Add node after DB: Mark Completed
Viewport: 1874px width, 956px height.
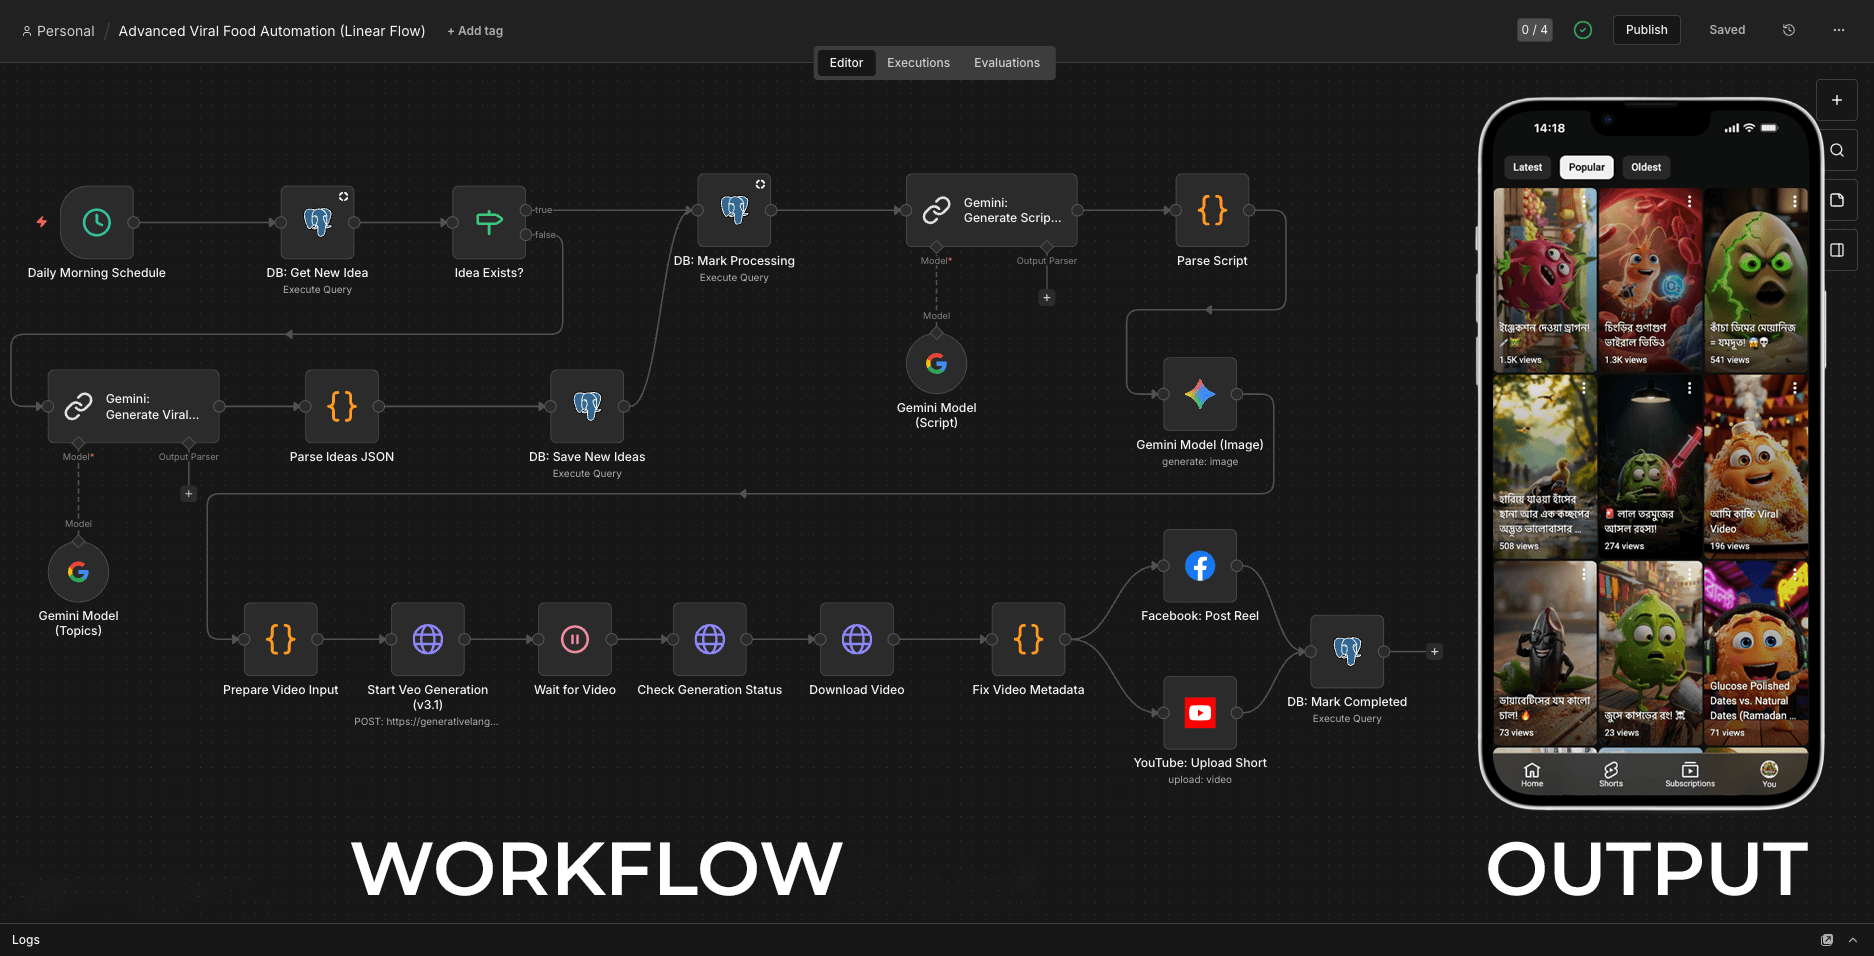click(x=1434, y=652)
